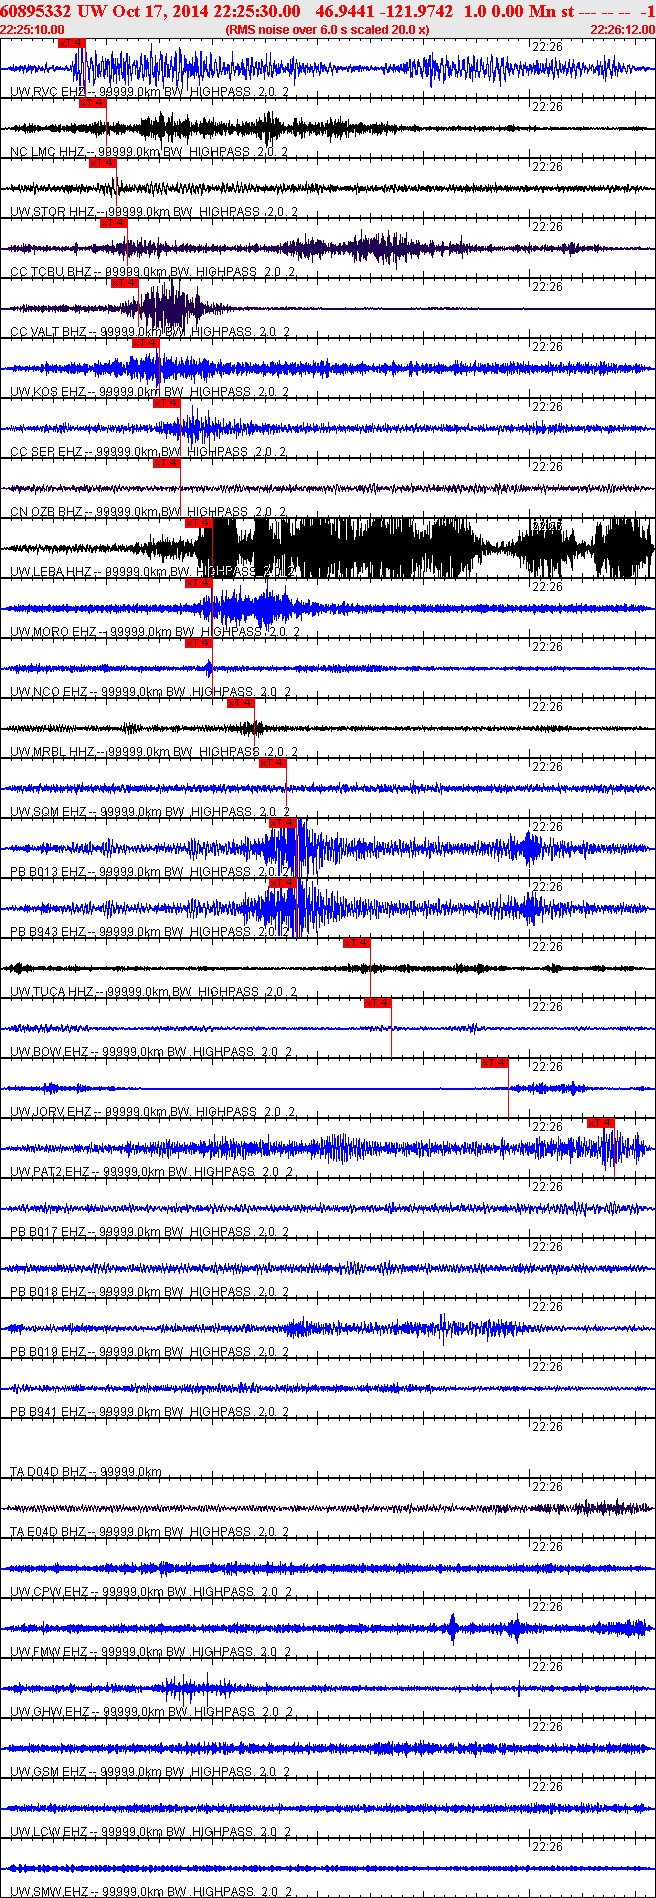The image size is (656, 1898).
Task: Click the 'UW SQM EHZ' station label
Action: [48, 812]
